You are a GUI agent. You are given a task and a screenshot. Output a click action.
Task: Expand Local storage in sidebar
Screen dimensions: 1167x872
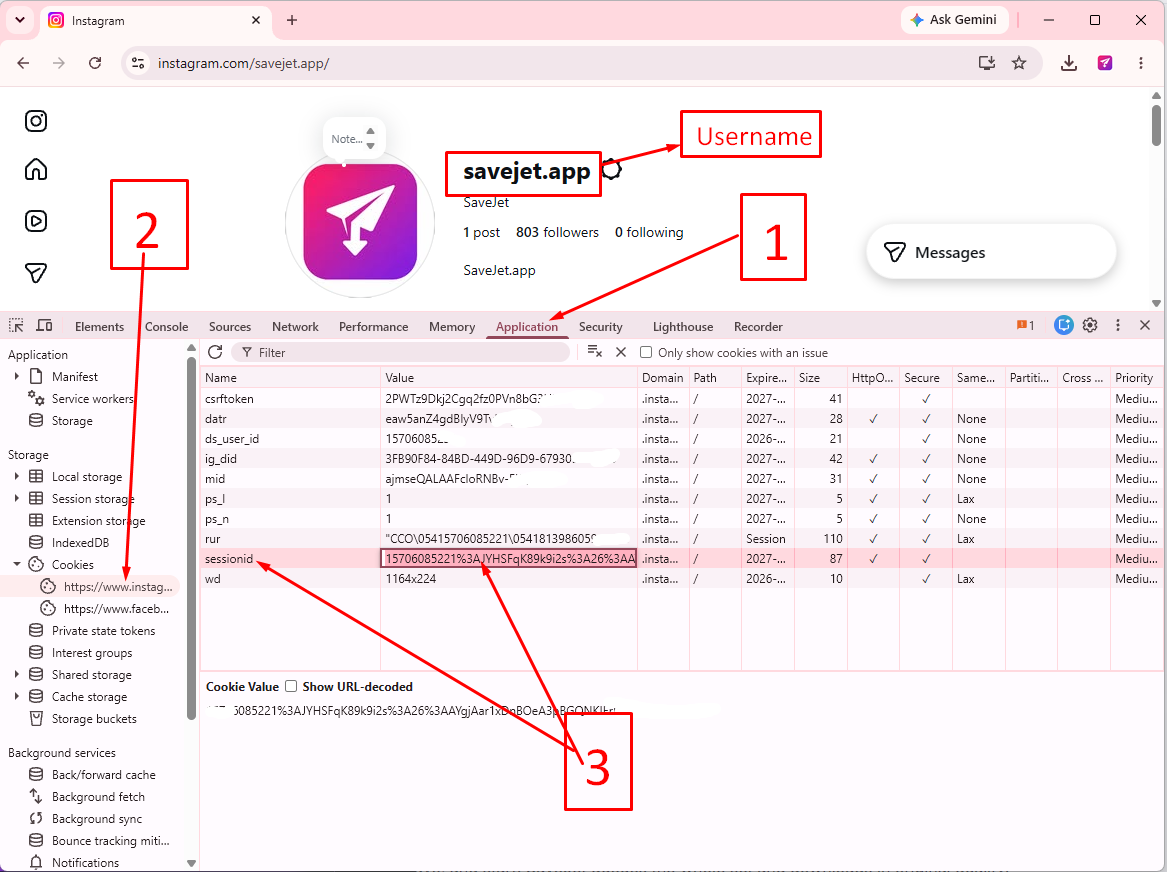[16, 476]
